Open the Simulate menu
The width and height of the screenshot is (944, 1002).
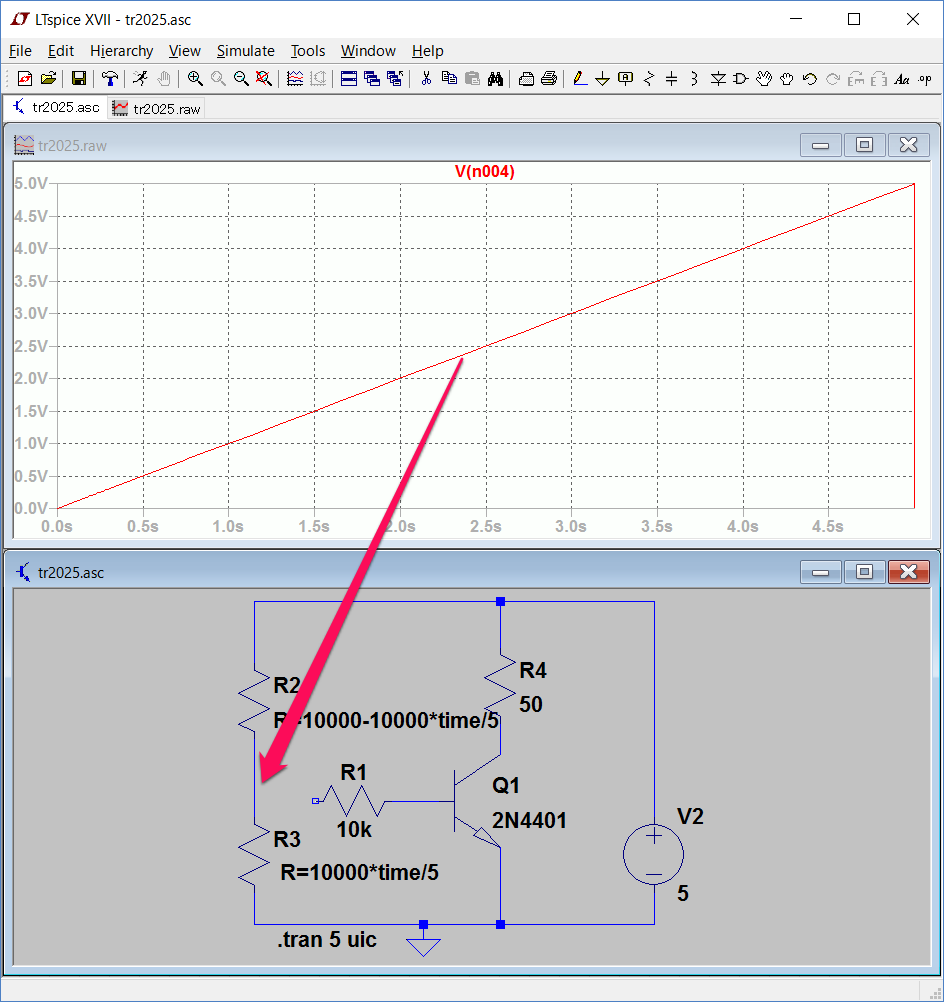[x=245, y=51]
